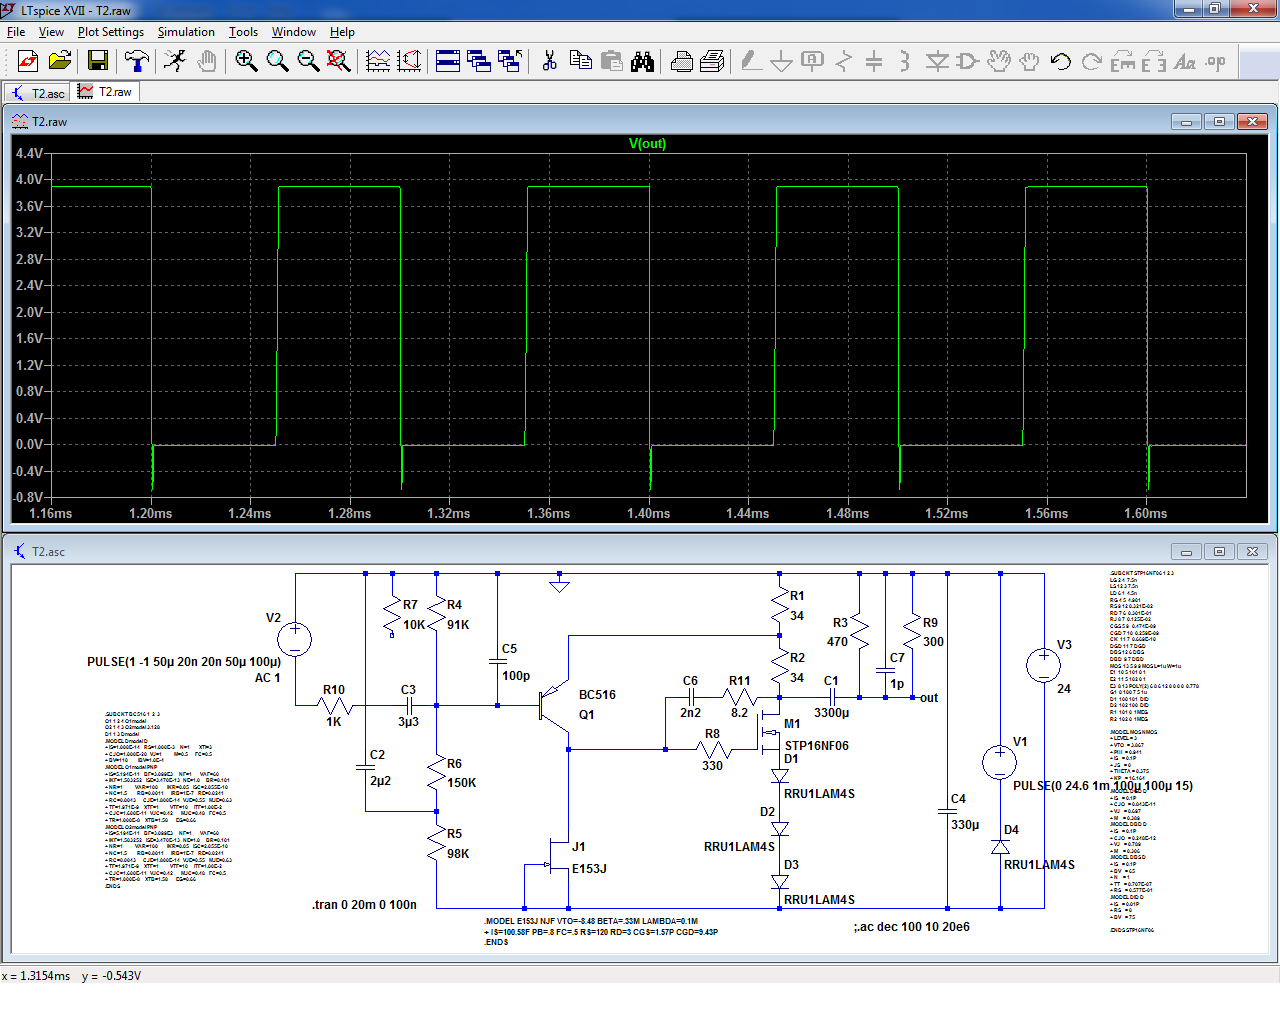Image resolution: width=1280 pixels, height=1024 pixels.
Task: Click the Rotate component icon
Action: coord(1123,62)
